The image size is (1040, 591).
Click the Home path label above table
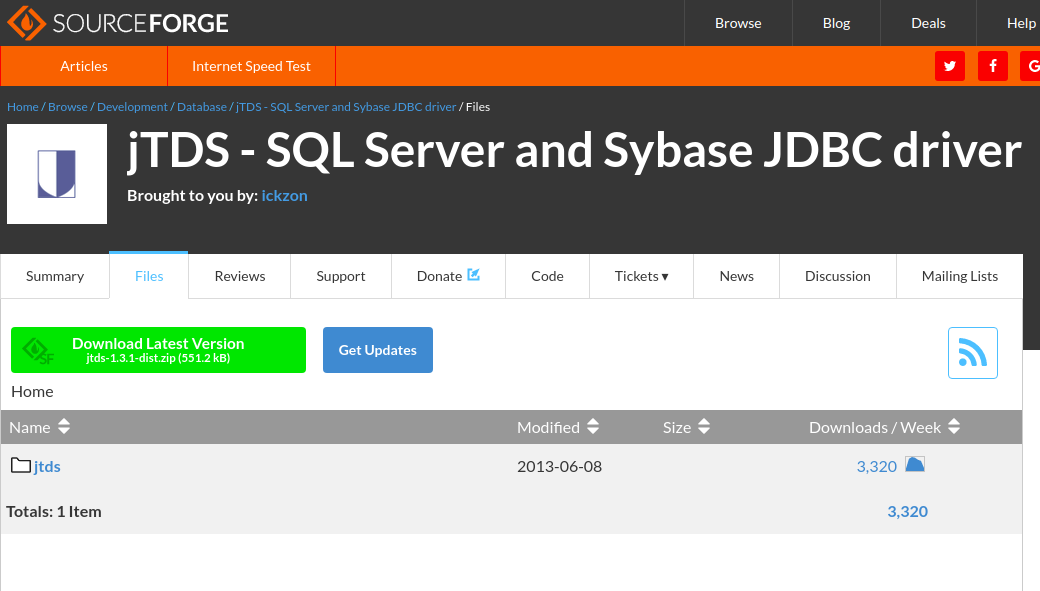click(x=32, y=391)
